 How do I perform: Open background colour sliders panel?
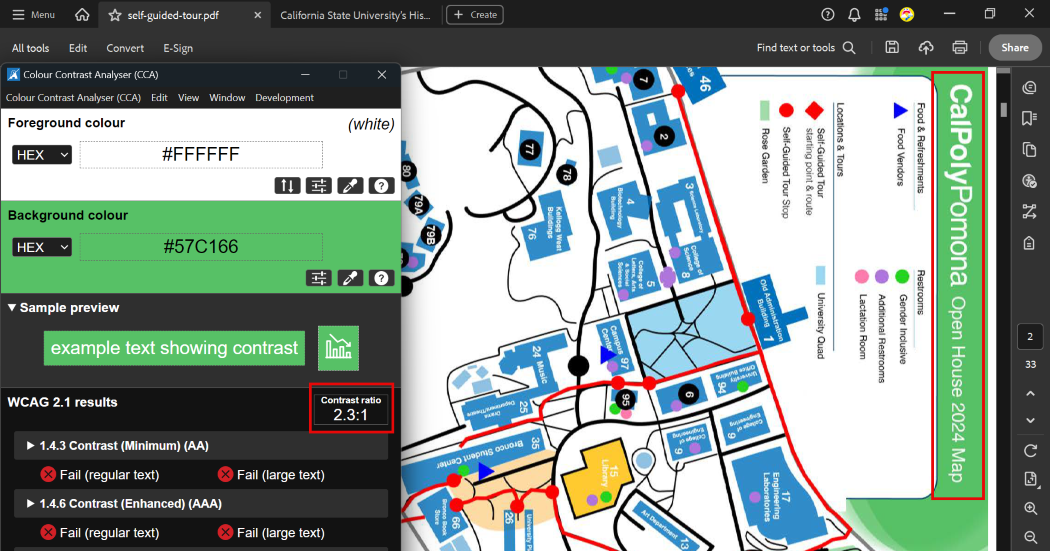319,278
